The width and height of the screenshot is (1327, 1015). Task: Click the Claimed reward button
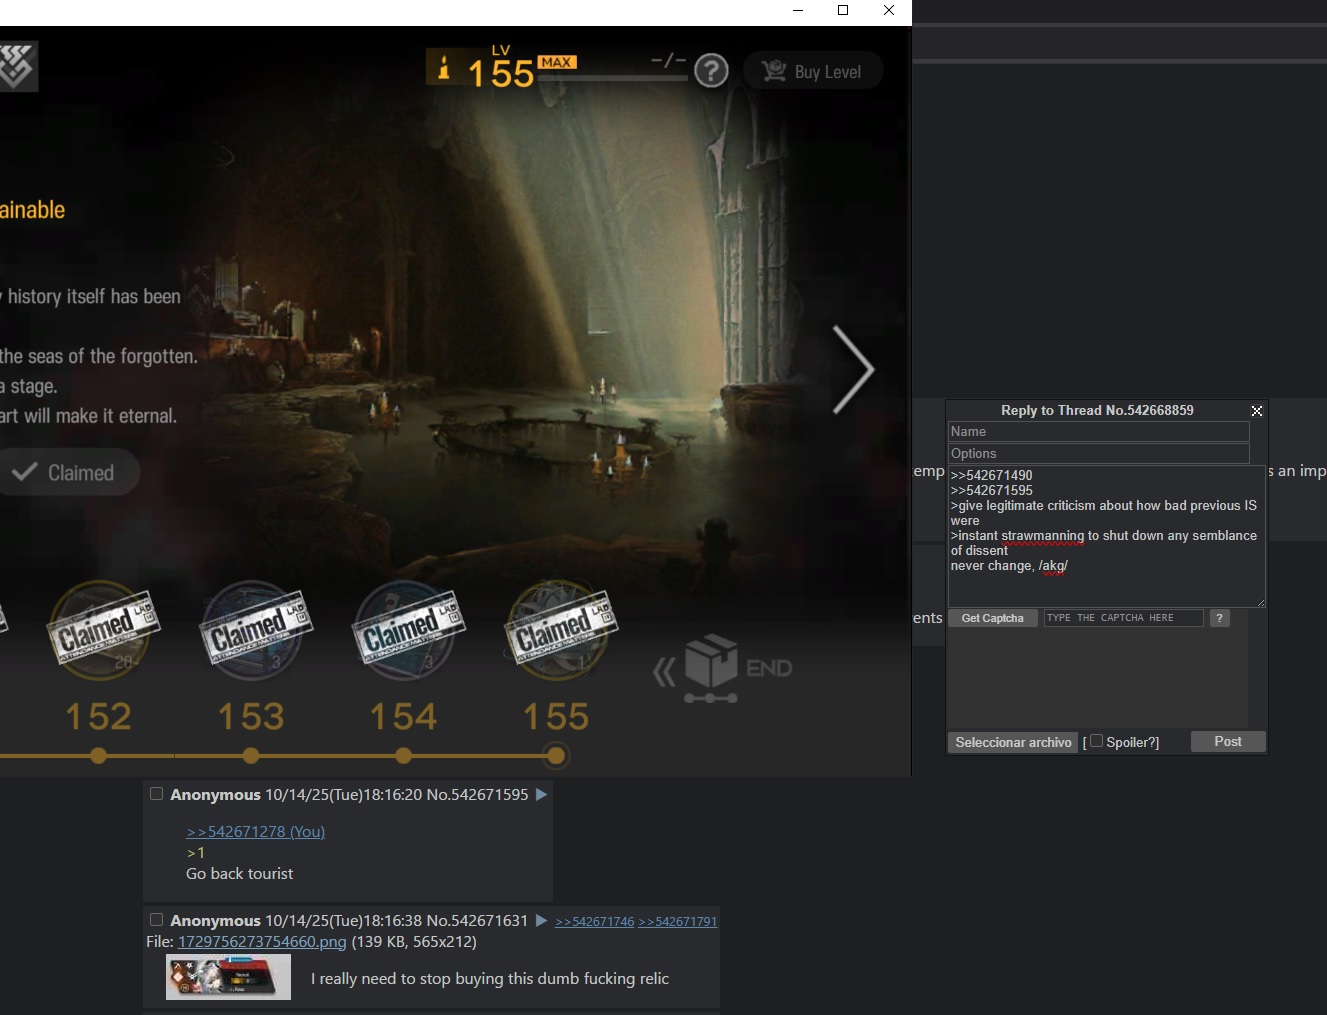[x=66, y=472]
